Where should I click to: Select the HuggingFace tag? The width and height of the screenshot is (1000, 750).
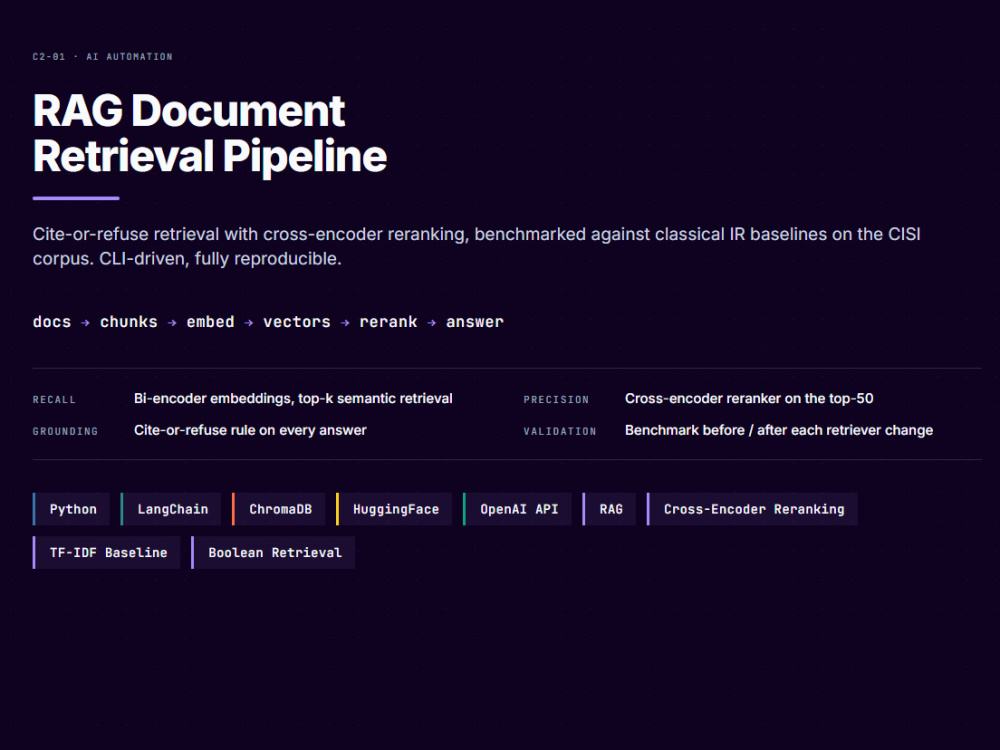pyautogui.click(x=394, y=509)
